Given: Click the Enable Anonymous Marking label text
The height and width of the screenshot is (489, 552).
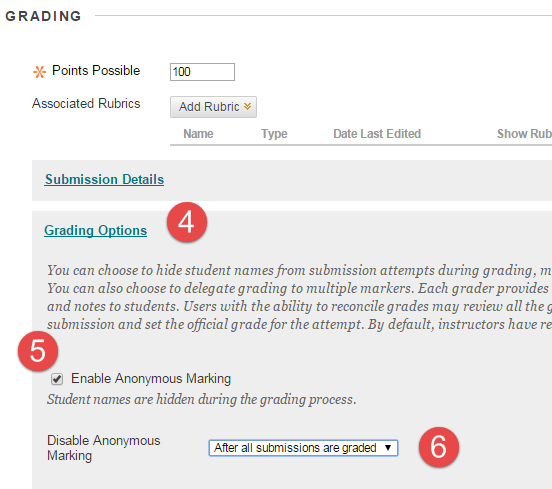Looking at the screenshot, I should [x=151, y=378].
